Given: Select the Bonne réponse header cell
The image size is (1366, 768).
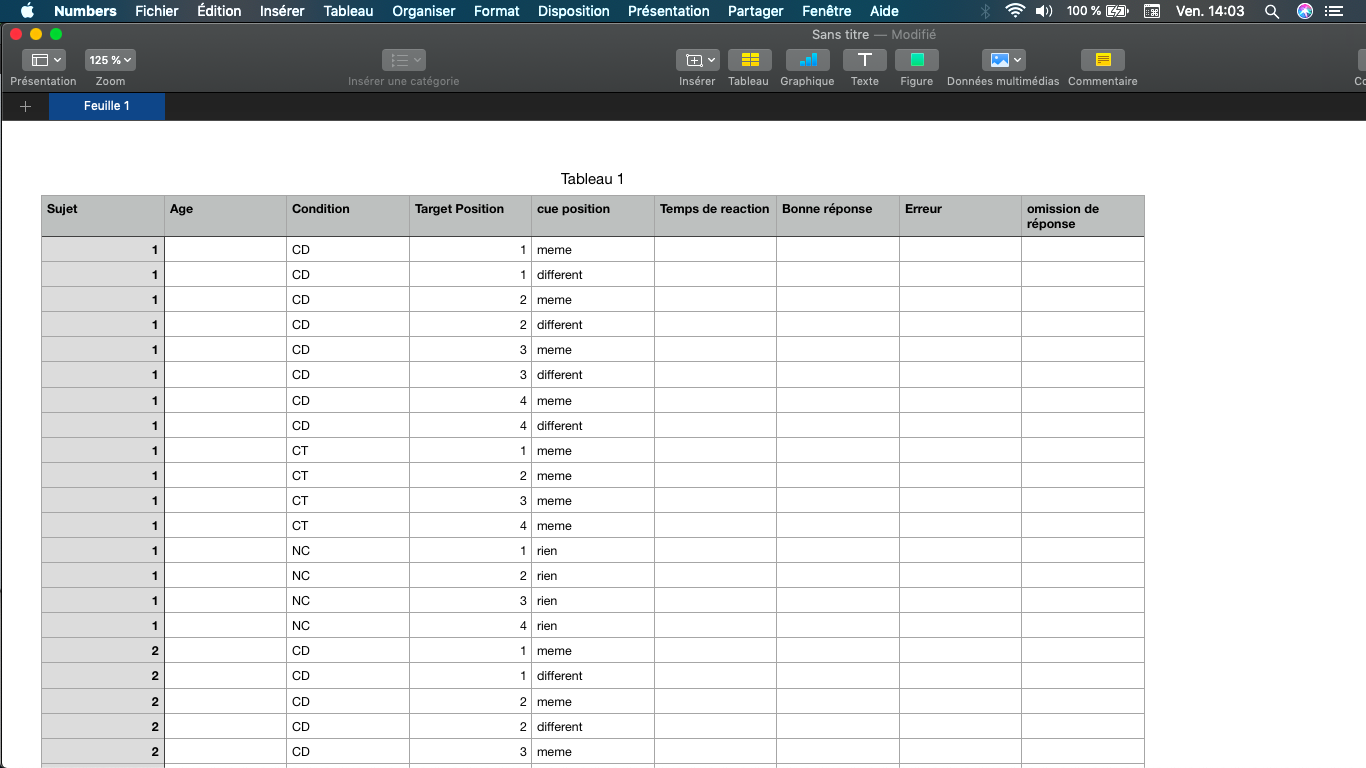Looking at the screenshot, I should 838,216.
